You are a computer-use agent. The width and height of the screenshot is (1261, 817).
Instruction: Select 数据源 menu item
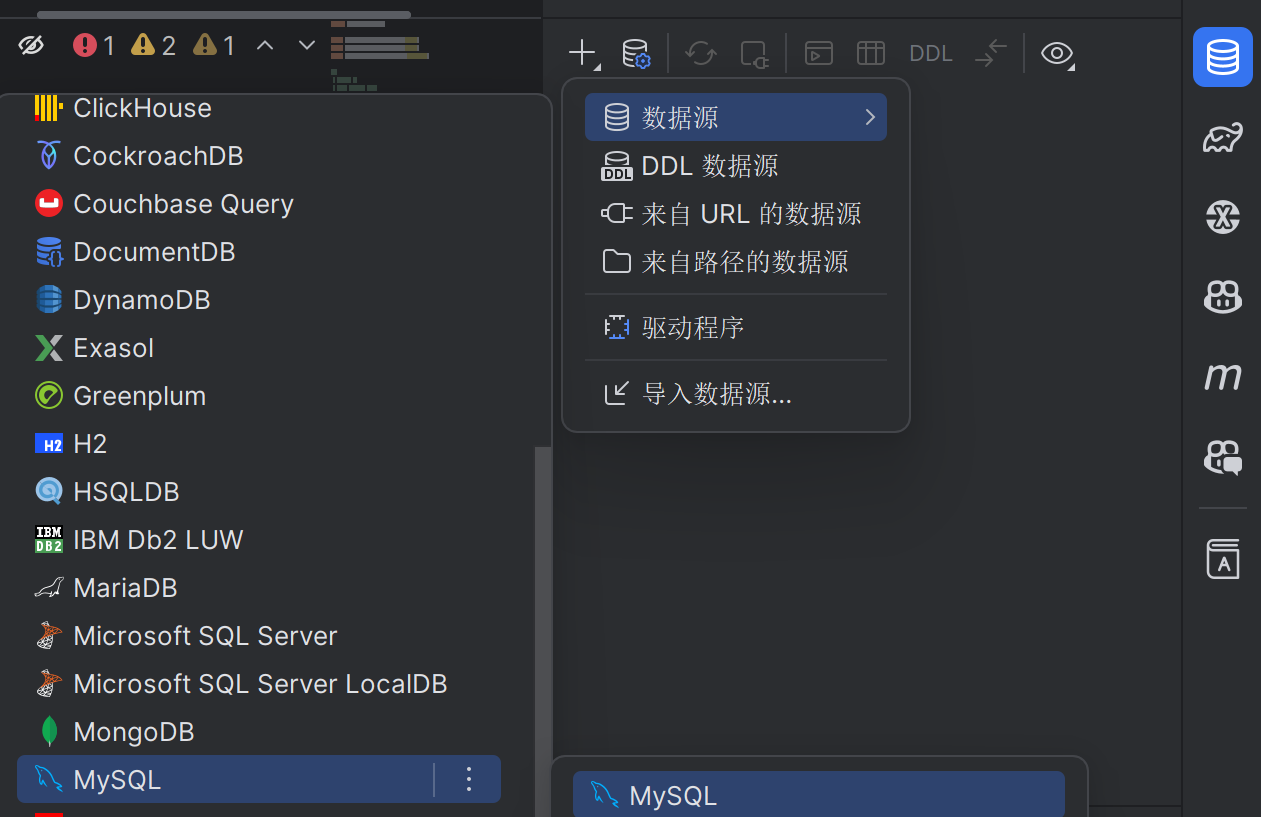(x=735, y=118)
